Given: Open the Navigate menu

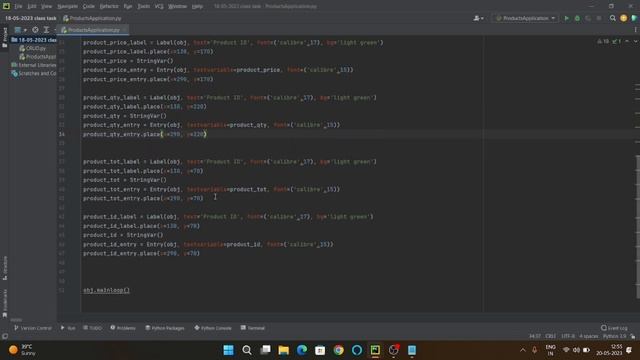Looking at the screenshot, I should click(67, 7).
